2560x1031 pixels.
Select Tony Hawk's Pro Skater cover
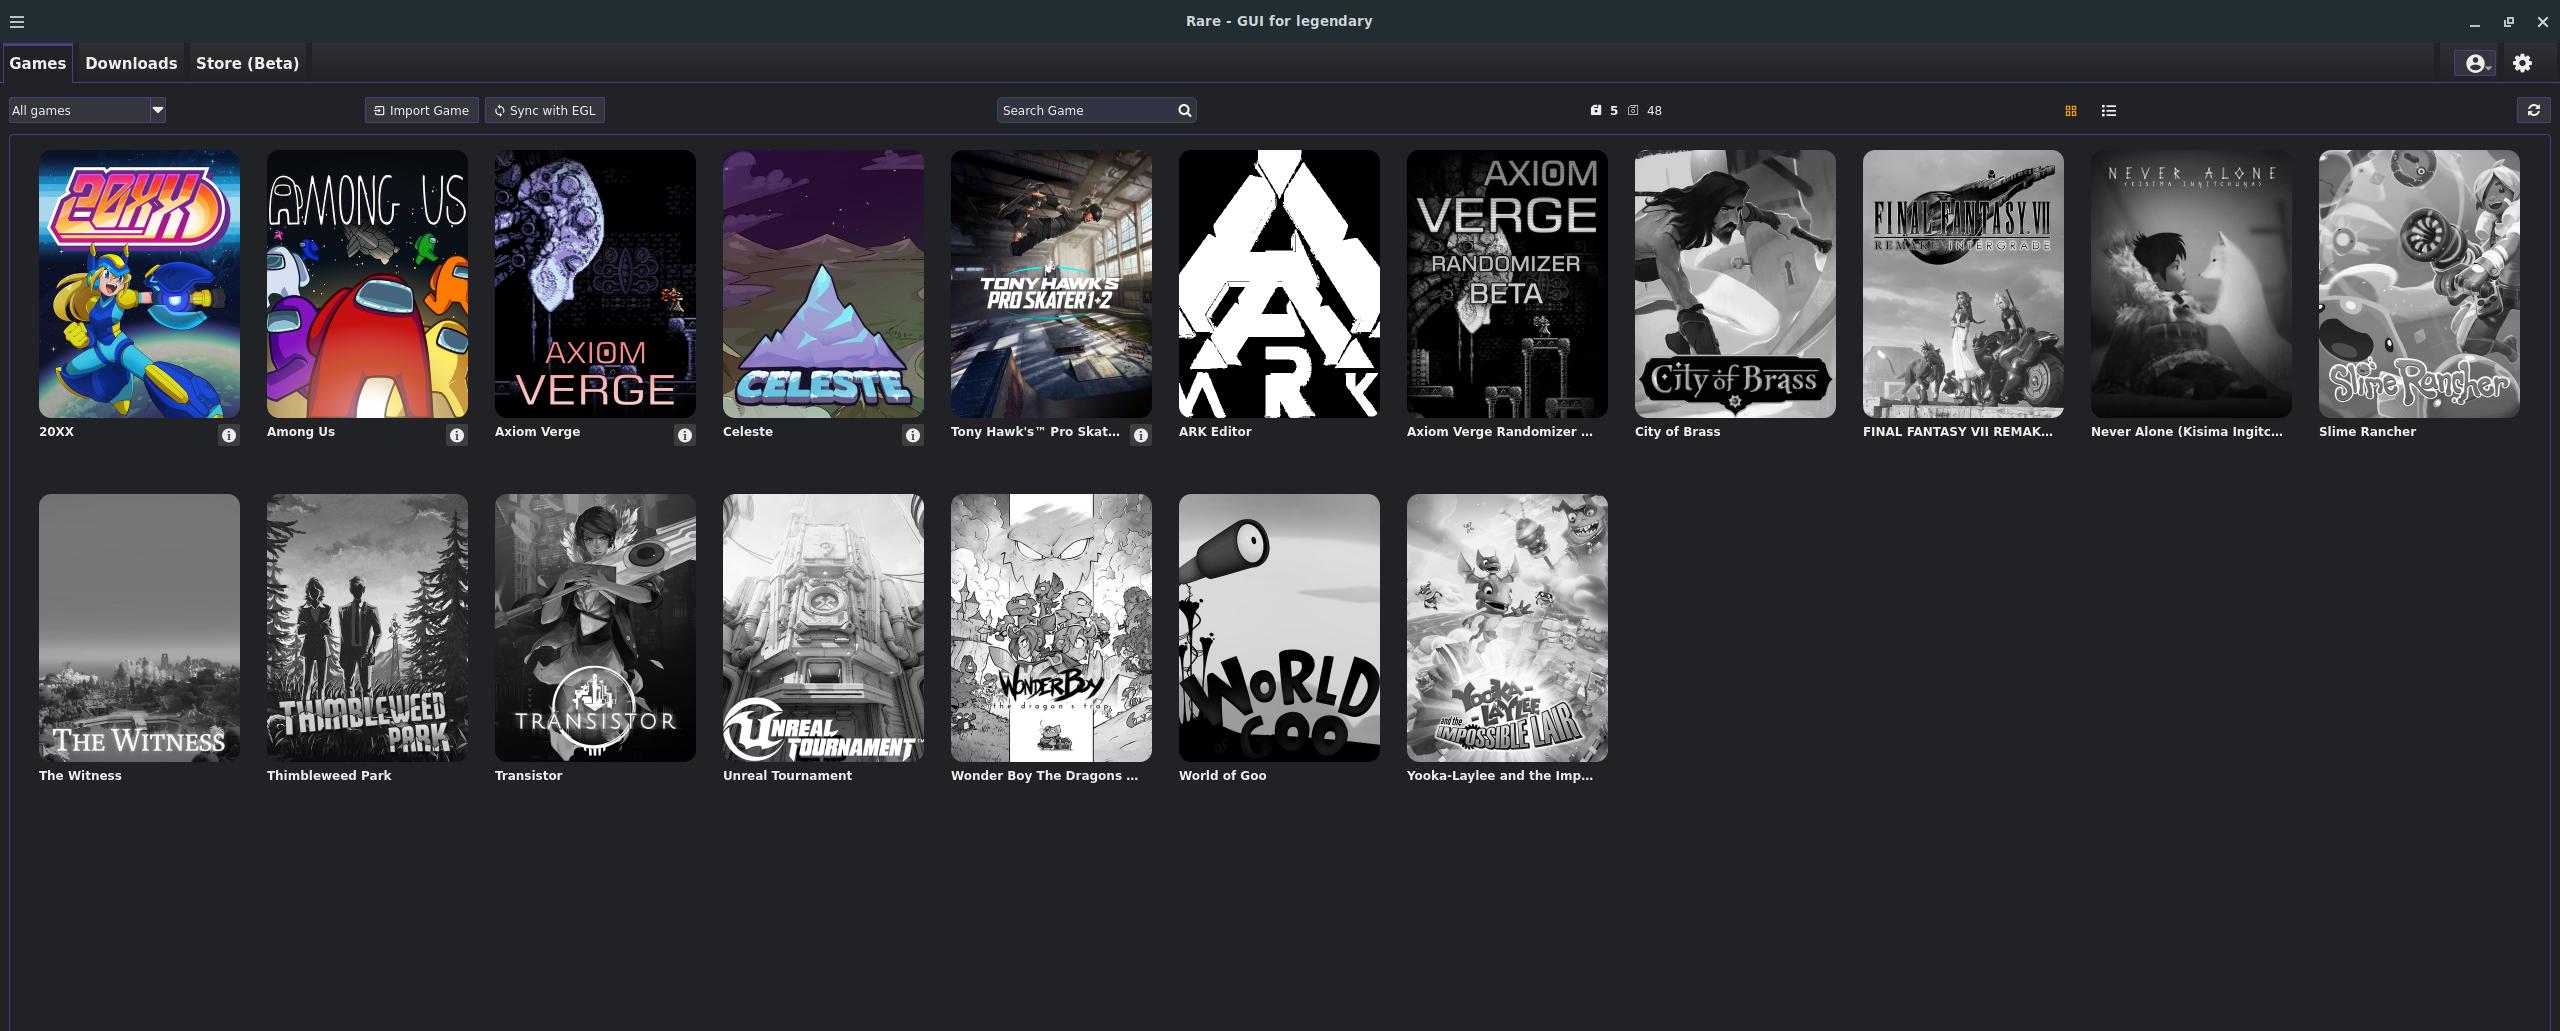pos(1051,284)
